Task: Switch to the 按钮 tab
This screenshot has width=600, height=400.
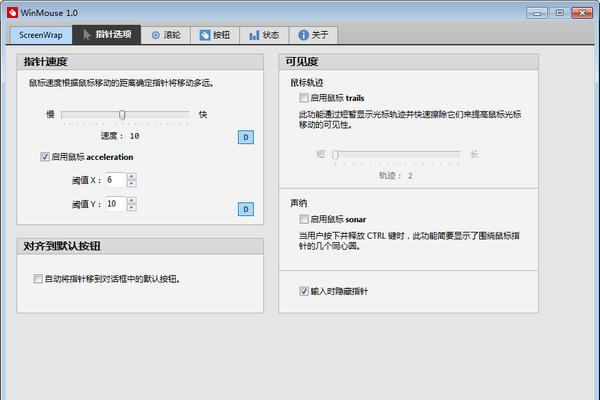Action: click(x=215, y=35)
